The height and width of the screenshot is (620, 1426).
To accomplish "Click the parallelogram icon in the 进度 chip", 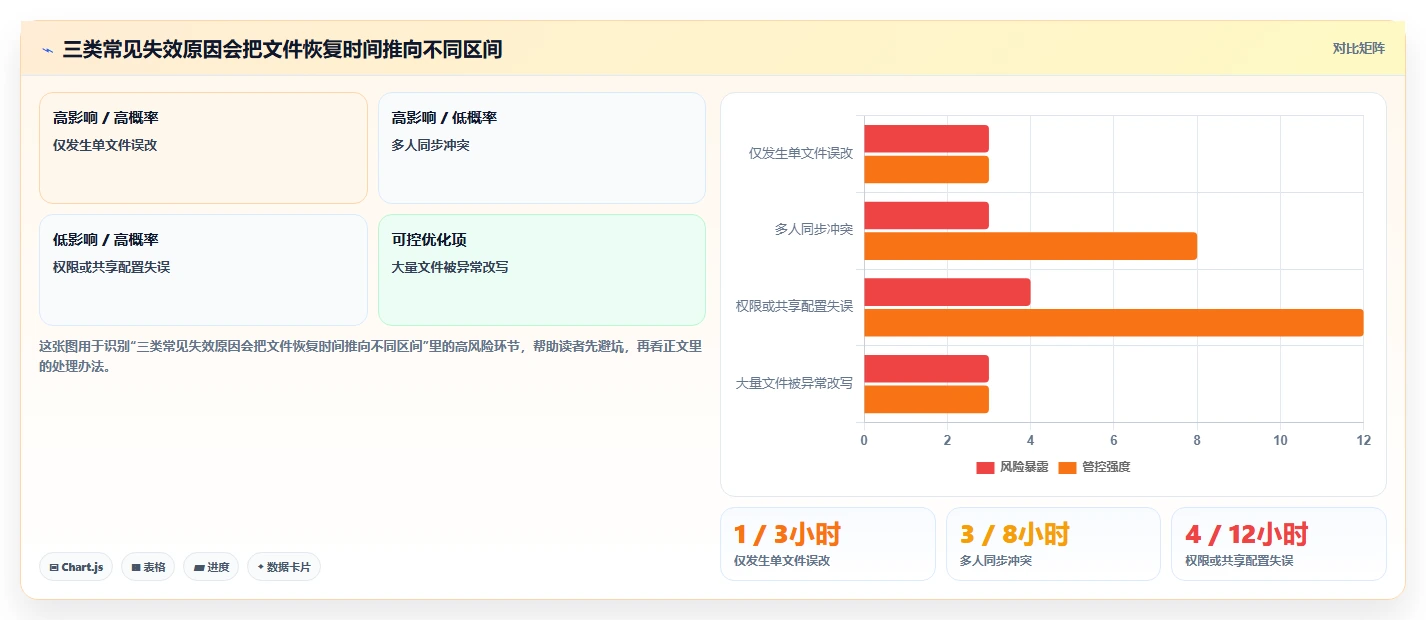I will pyautogui.click(x=199, y=567).
